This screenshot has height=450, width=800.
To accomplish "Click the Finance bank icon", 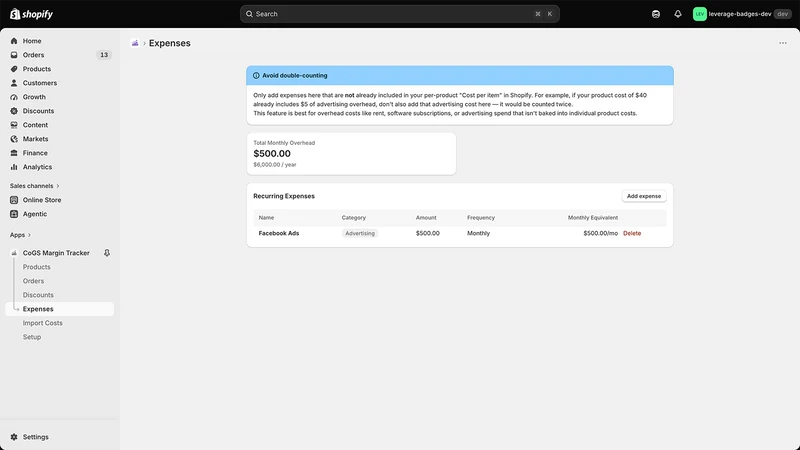I will point(14,153).
